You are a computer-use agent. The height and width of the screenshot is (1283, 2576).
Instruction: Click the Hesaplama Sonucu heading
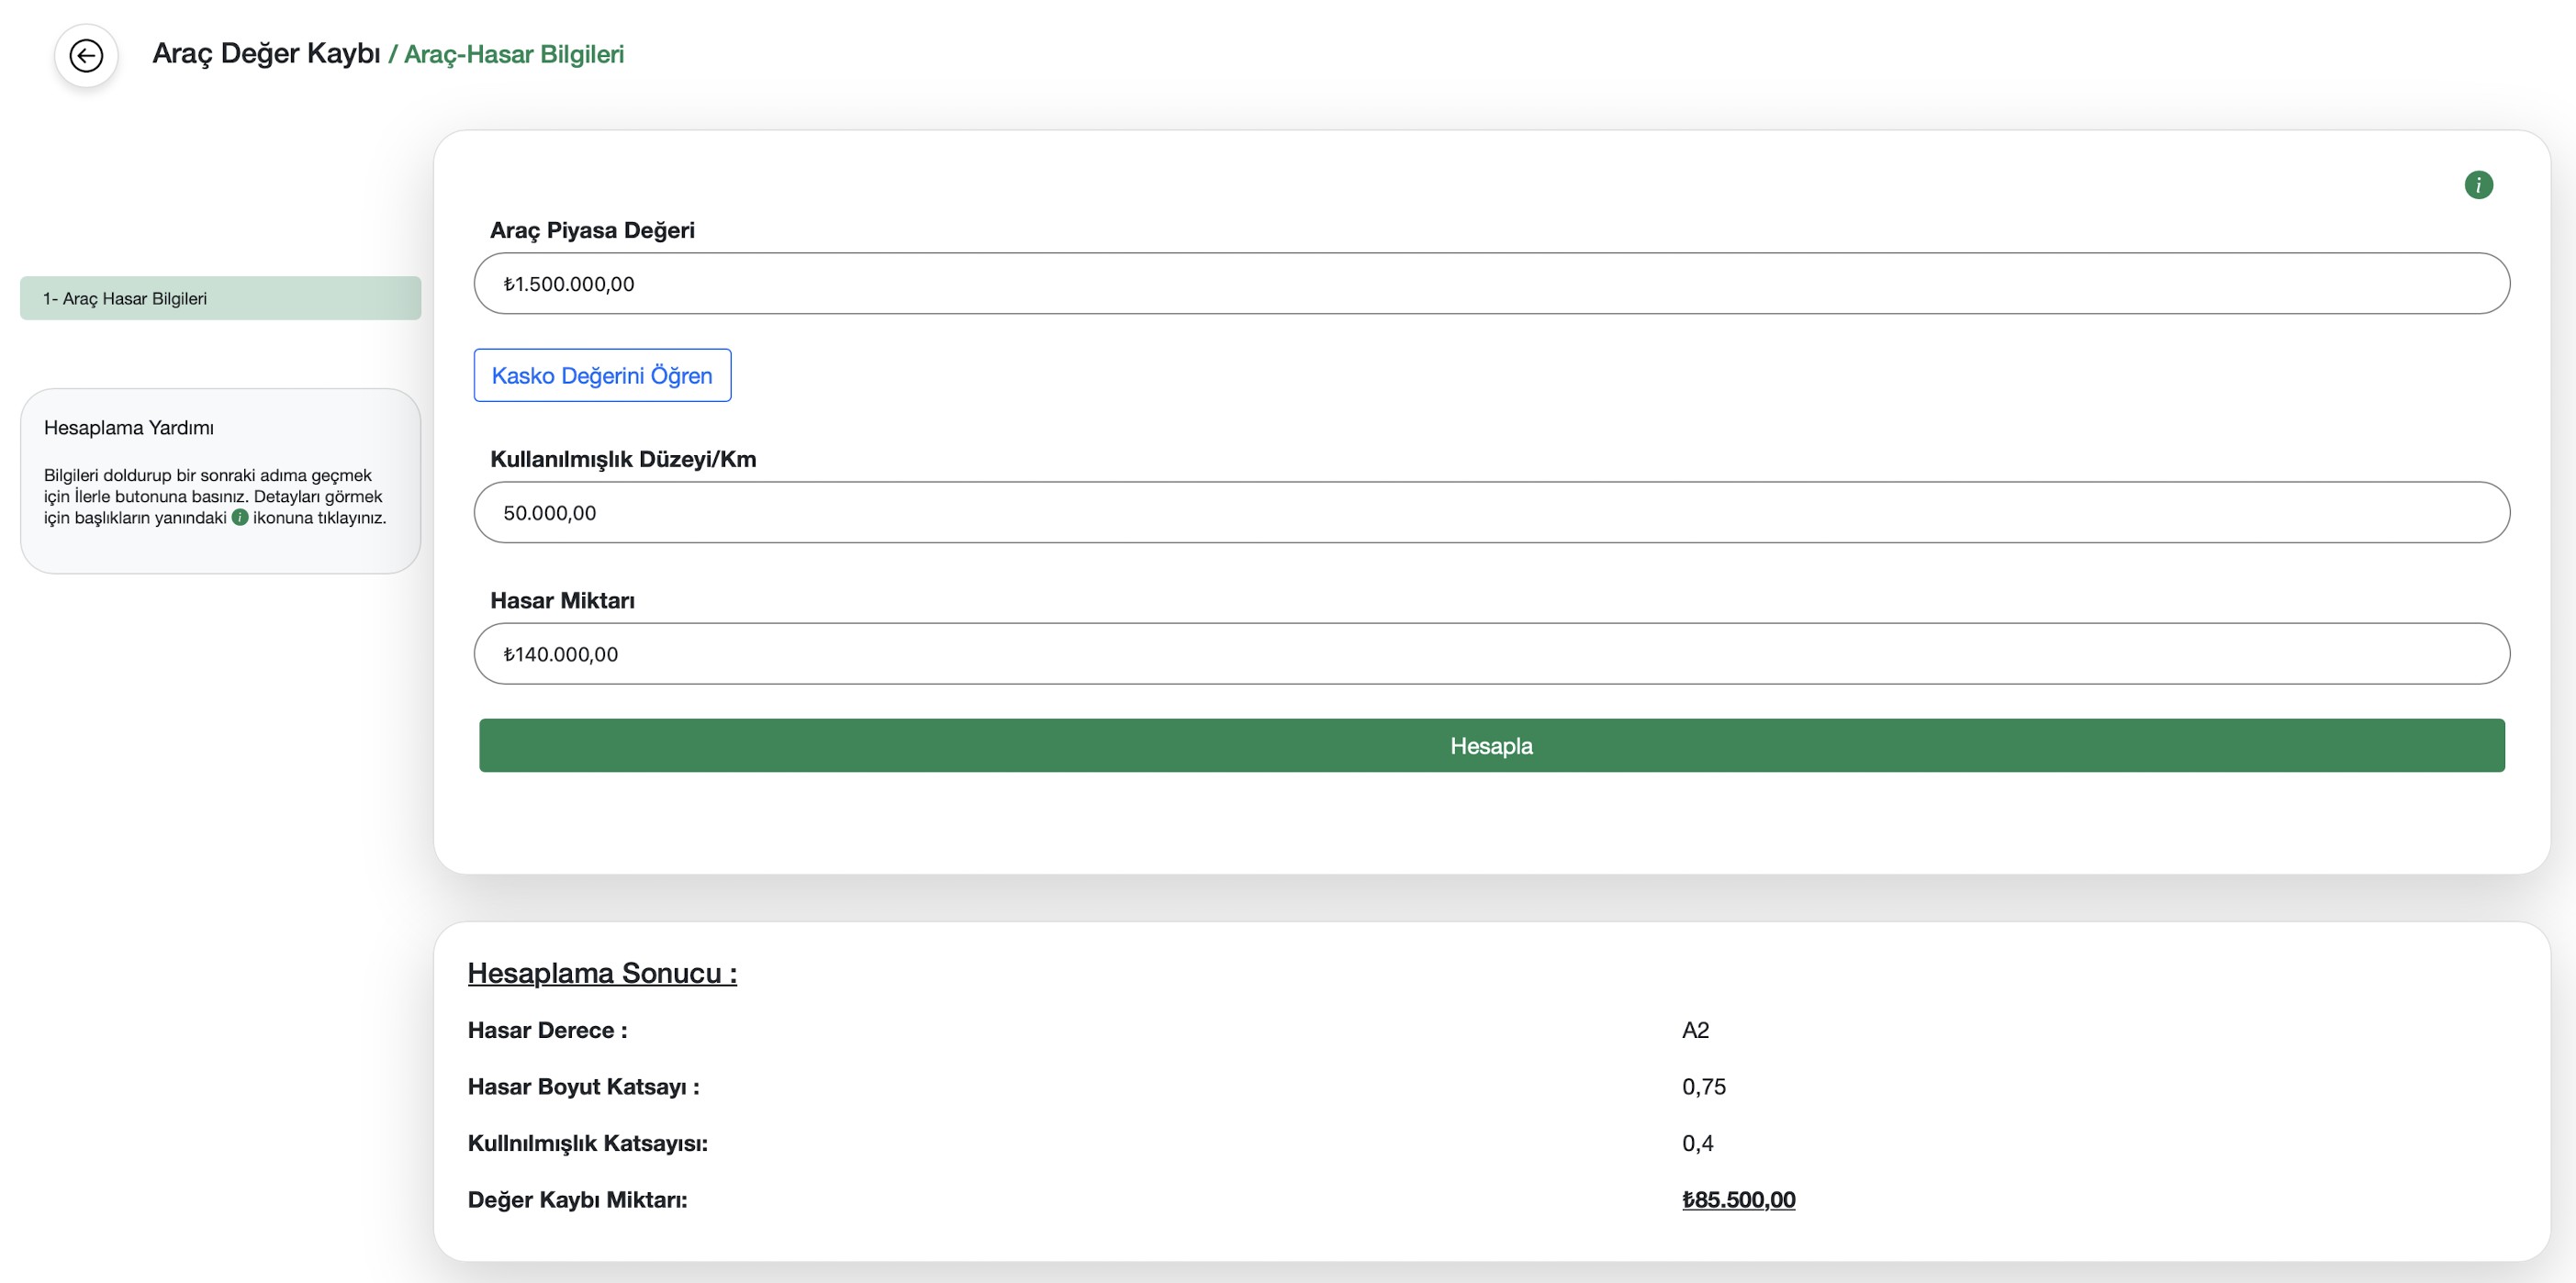click(x=602, y=973)
